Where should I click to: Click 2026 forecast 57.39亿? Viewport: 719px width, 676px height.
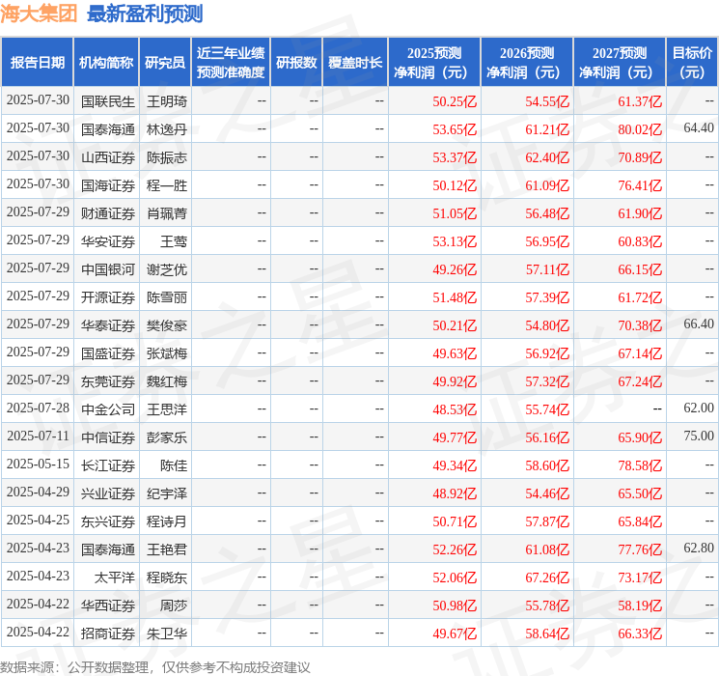tap(547, 298)
